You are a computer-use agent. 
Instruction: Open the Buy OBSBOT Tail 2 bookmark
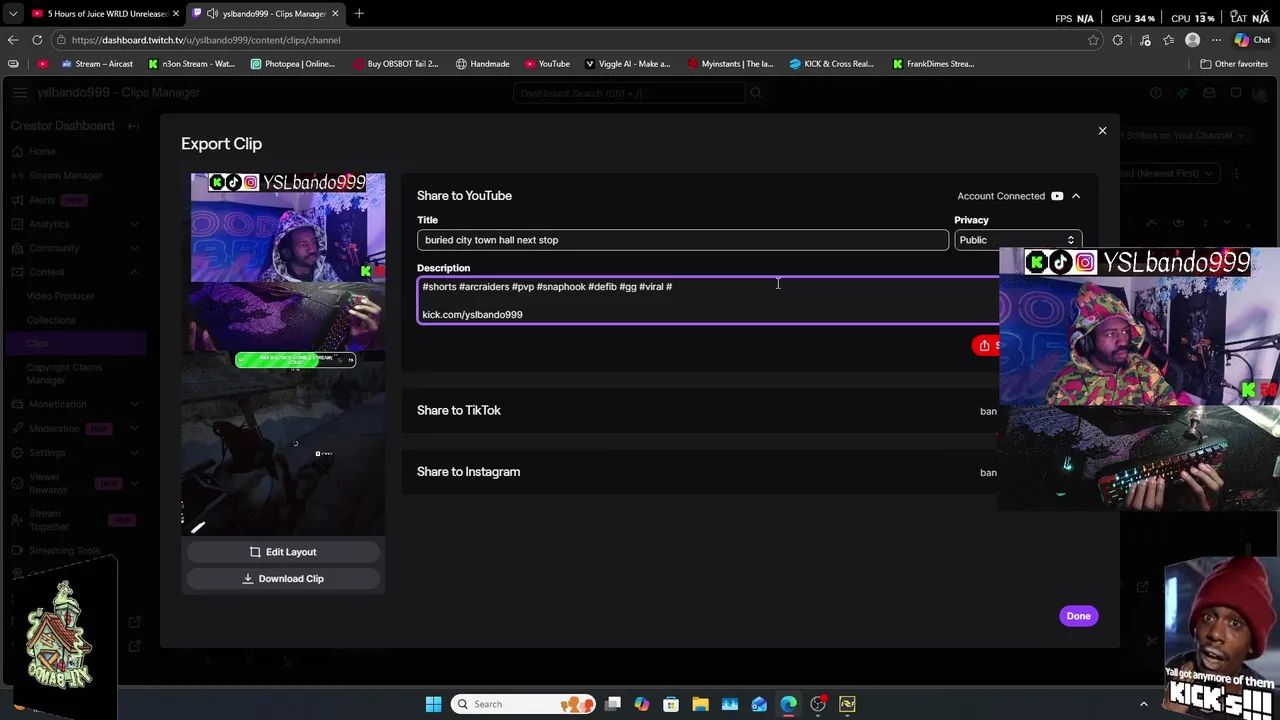point(396,64)
